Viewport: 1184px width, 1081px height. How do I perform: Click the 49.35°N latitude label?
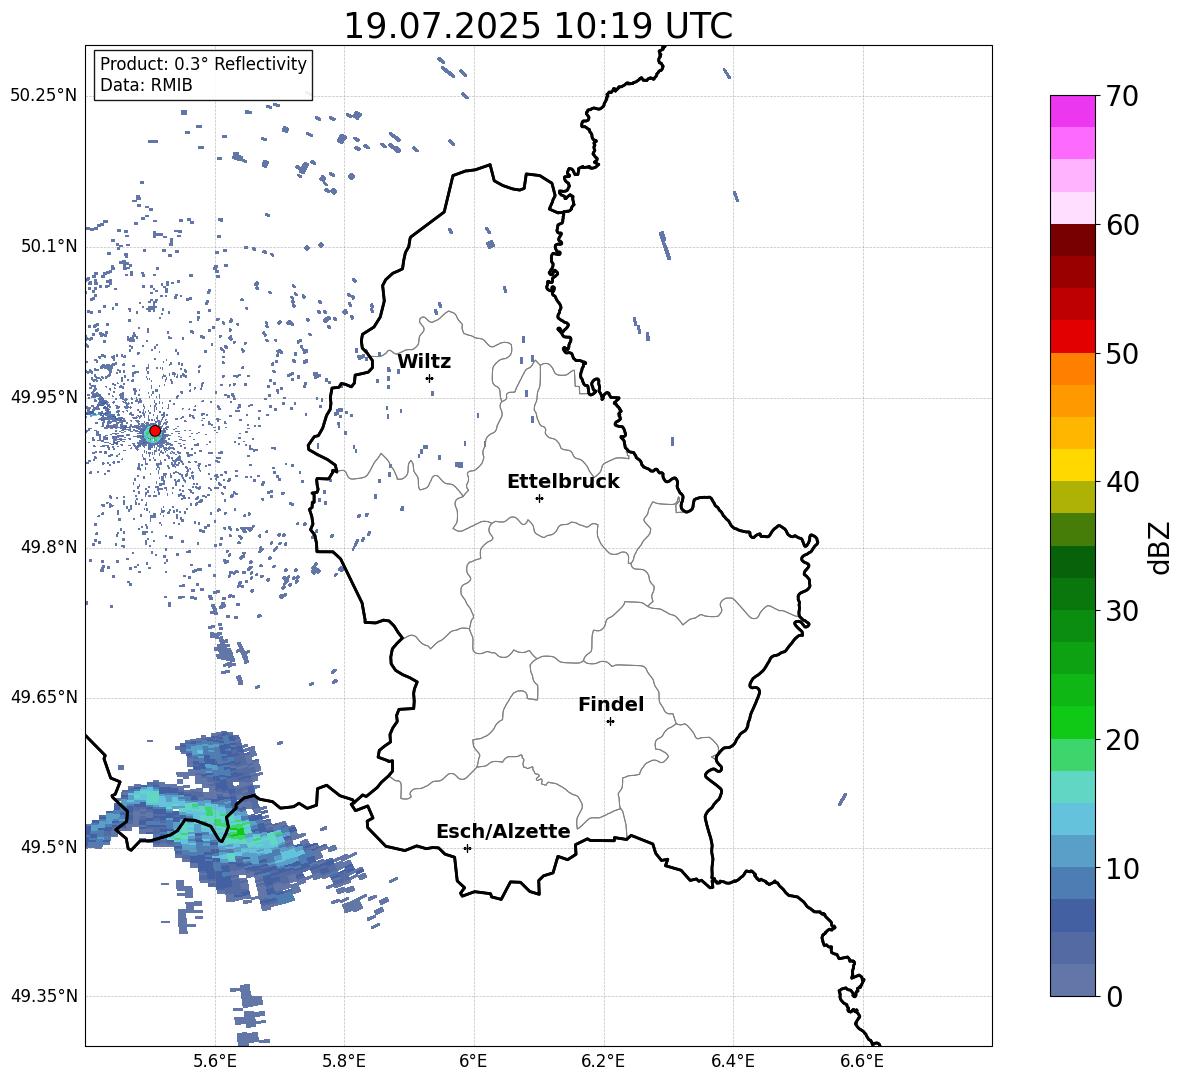pos(44,996)
